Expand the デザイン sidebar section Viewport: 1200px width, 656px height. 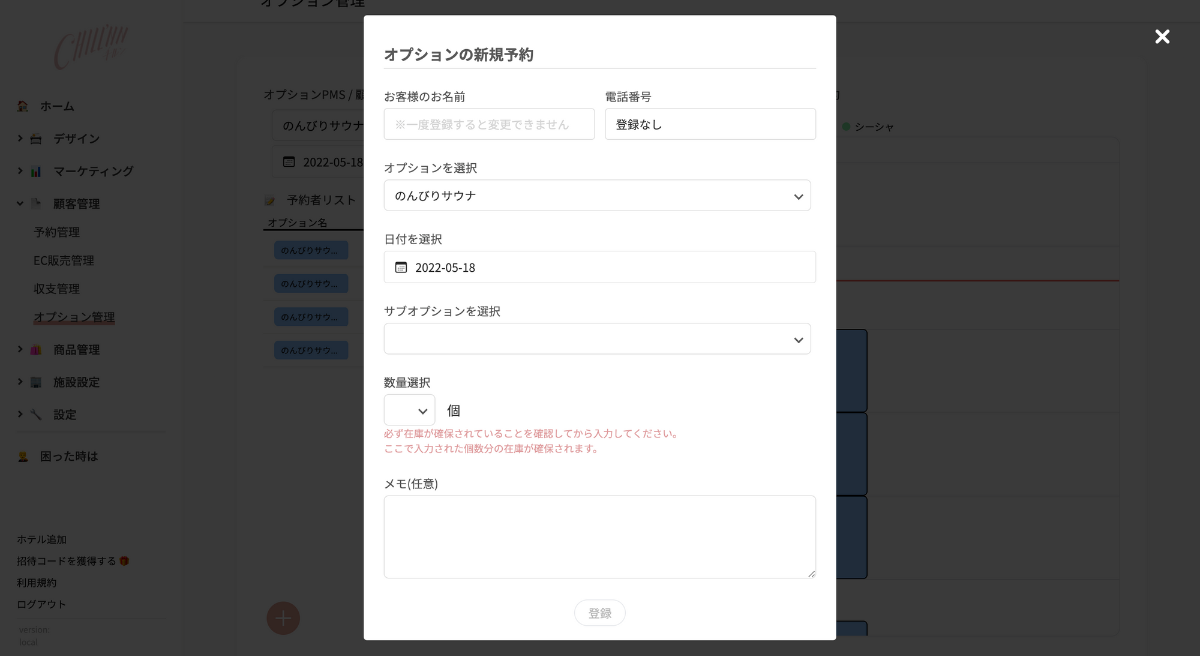click(x=20, y=138)
